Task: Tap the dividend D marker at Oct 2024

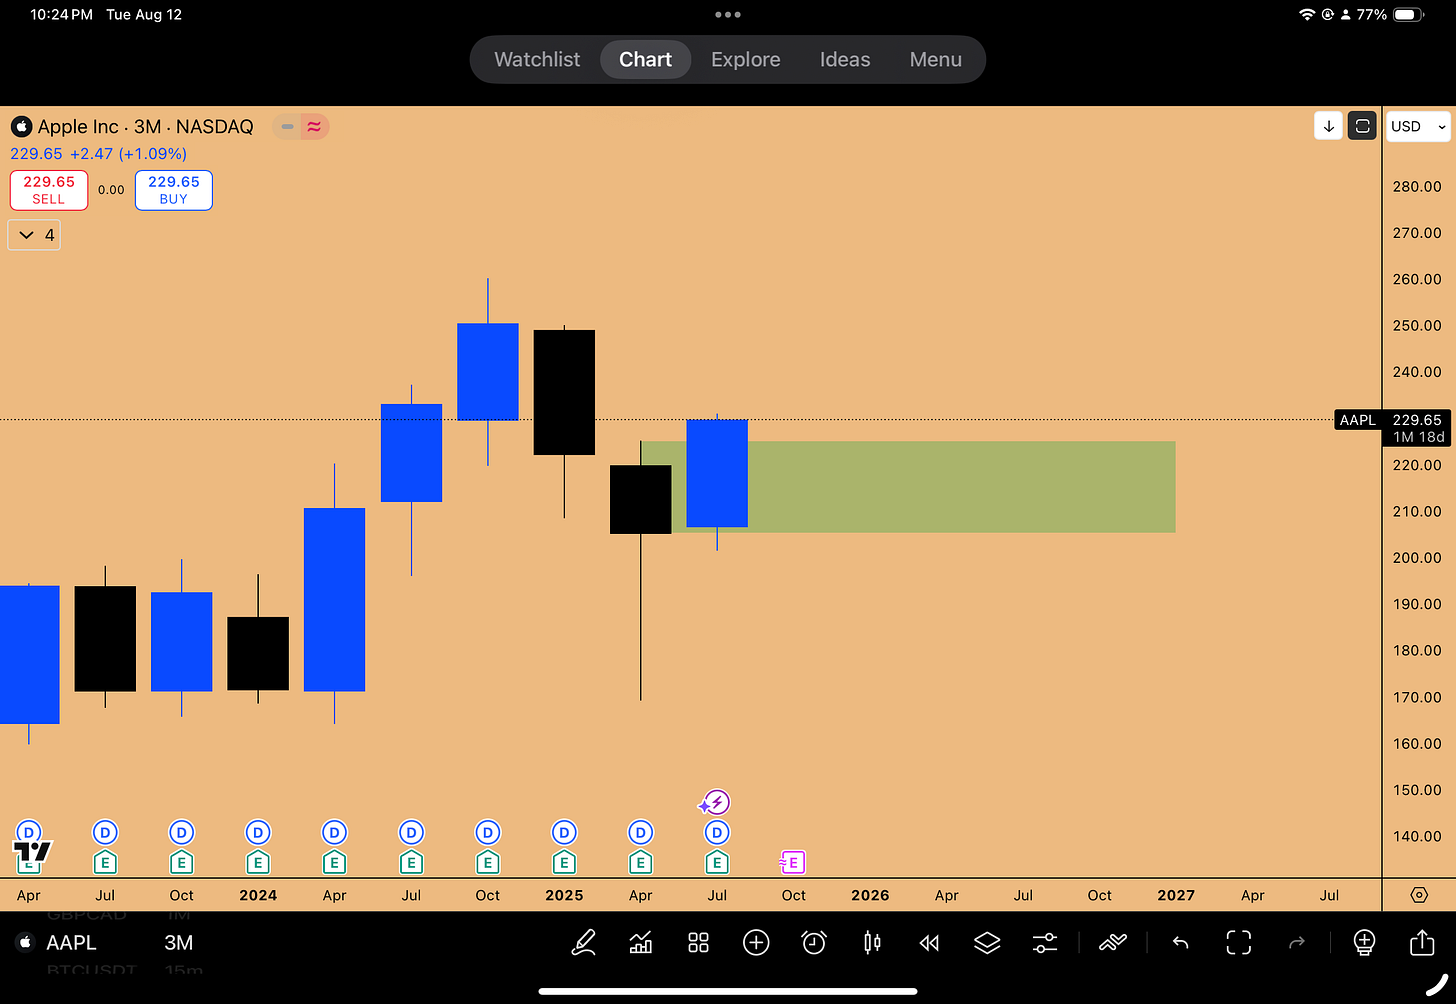Action: point(488,832)
